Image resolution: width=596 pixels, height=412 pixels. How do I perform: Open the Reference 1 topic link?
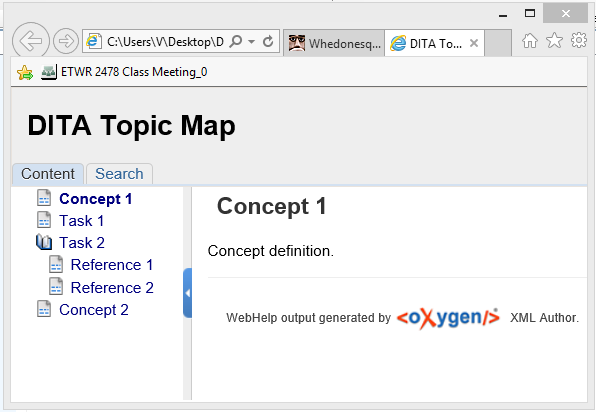click(x=112, y=265)
